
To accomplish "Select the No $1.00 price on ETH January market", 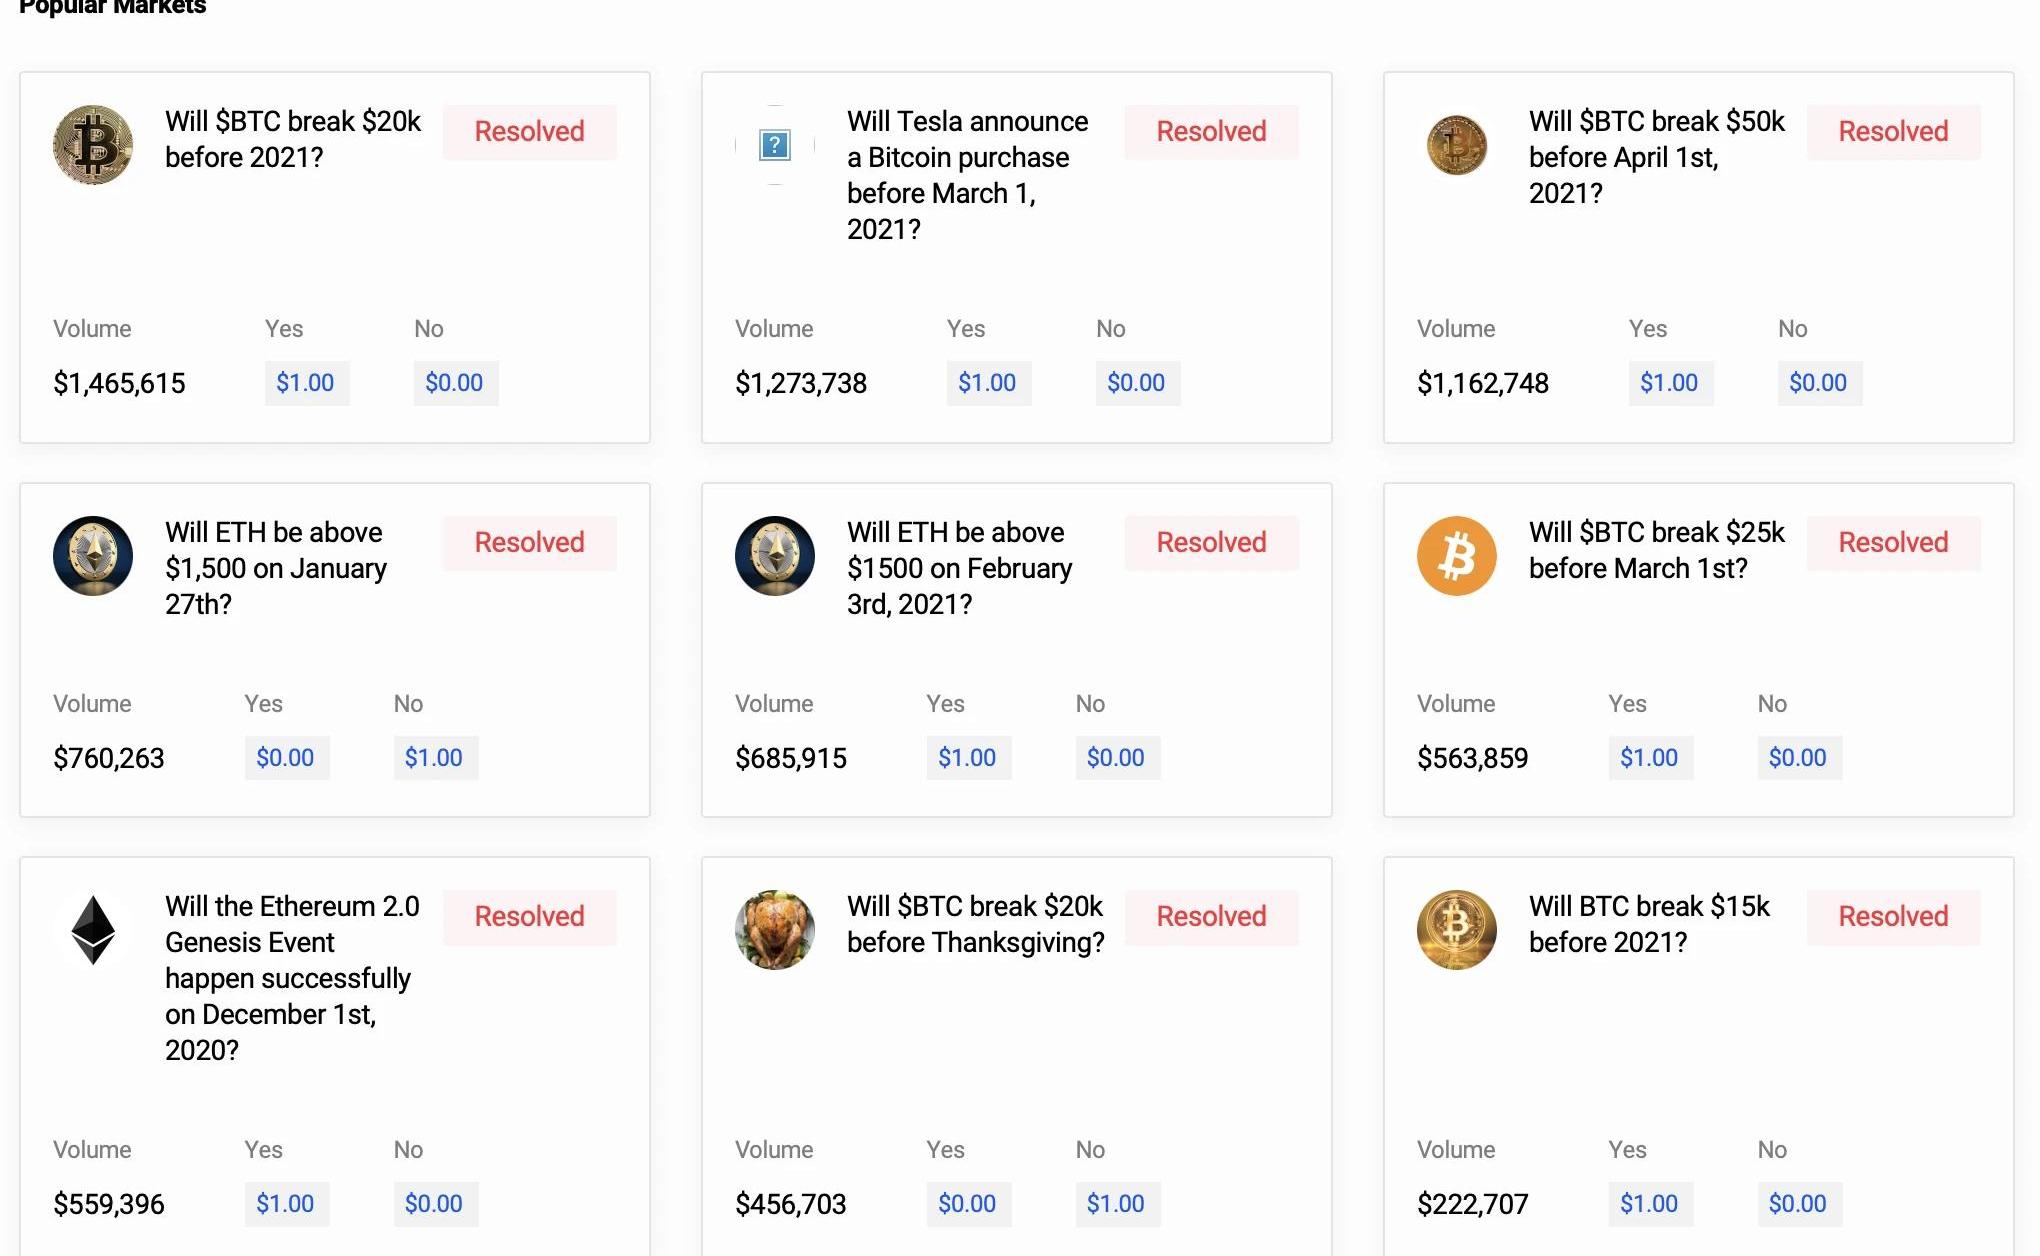I will (x=434, y=758).
